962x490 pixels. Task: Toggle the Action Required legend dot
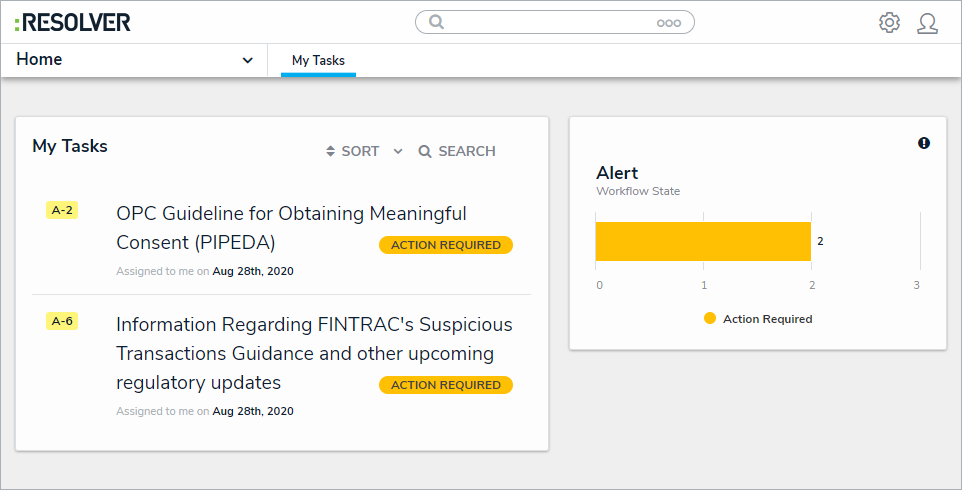(710, 319)
